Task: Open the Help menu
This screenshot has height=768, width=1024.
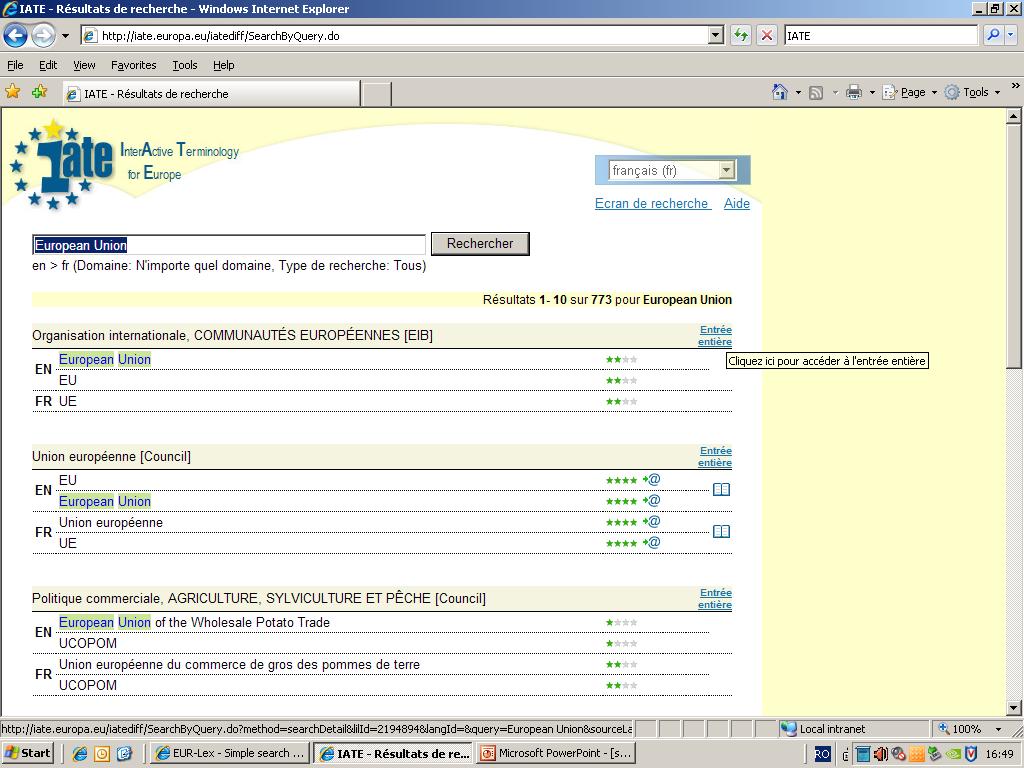Action: [x=223, y=65]
